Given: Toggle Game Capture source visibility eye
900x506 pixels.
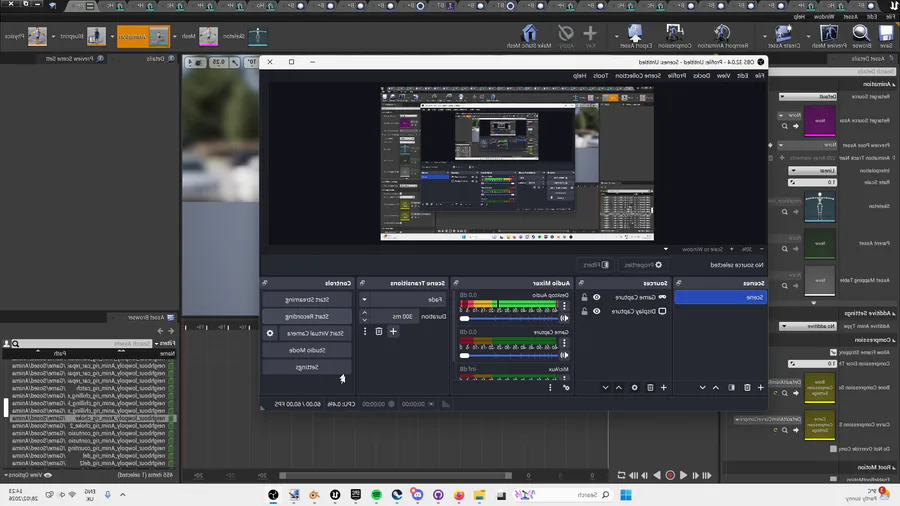Looking at the screenshot, I should coord(596,297).
